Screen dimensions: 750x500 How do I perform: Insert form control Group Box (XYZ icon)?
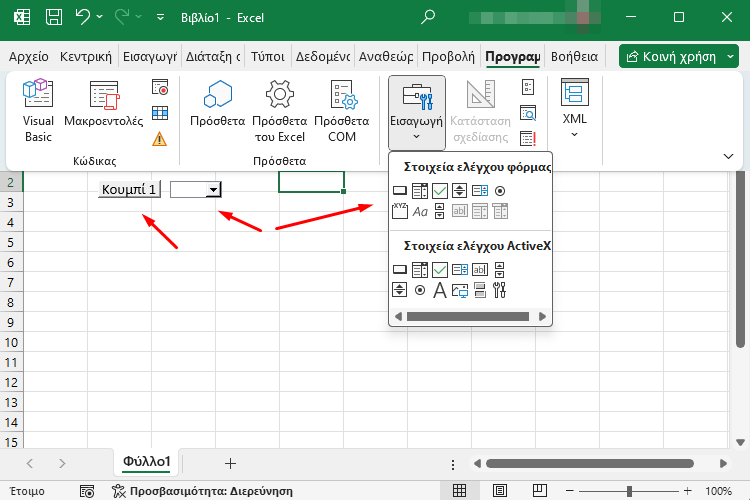pyautogui.click(x=399, y=211)
